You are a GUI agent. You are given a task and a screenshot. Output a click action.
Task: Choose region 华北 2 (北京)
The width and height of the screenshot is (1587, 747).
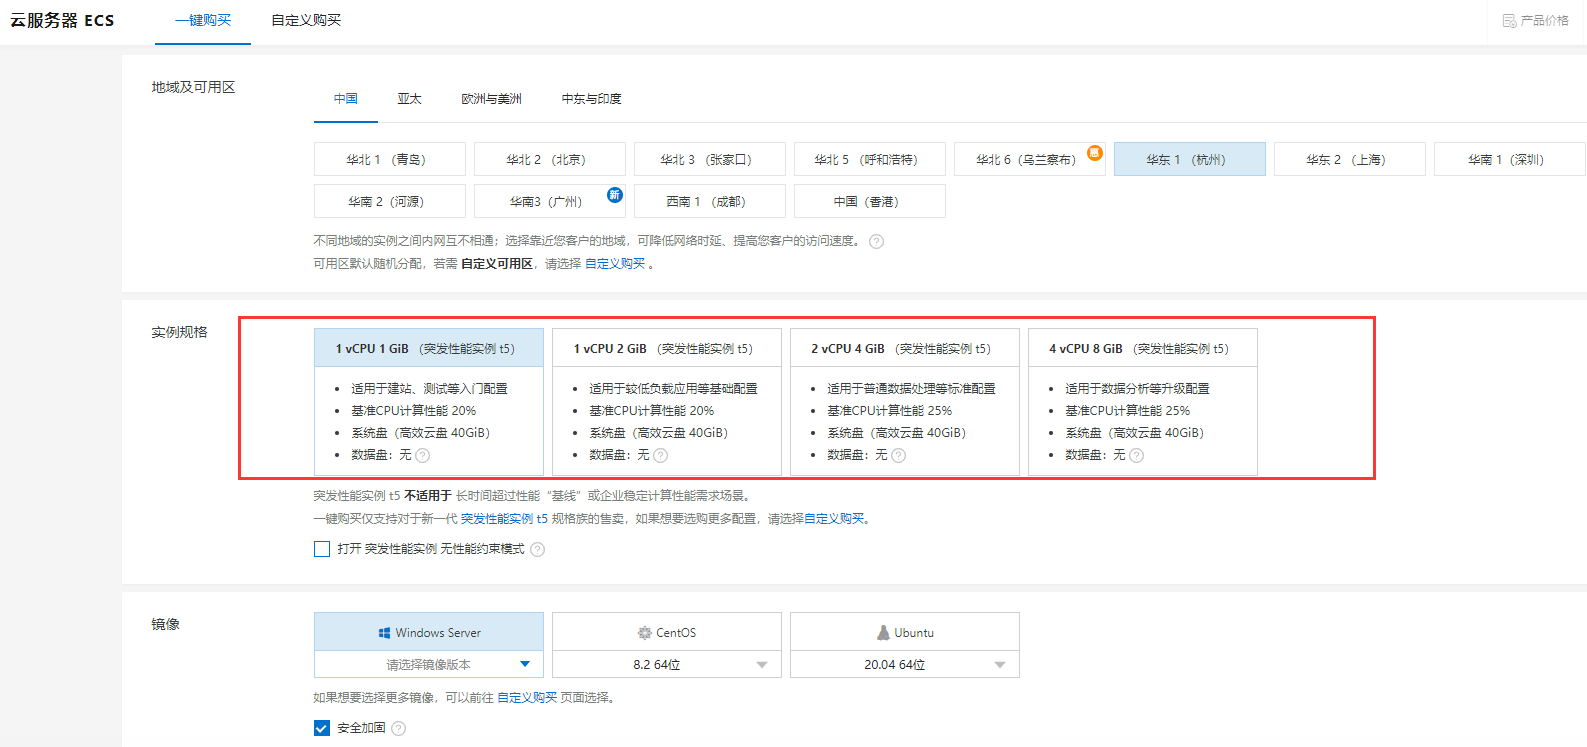pos(550,159)
